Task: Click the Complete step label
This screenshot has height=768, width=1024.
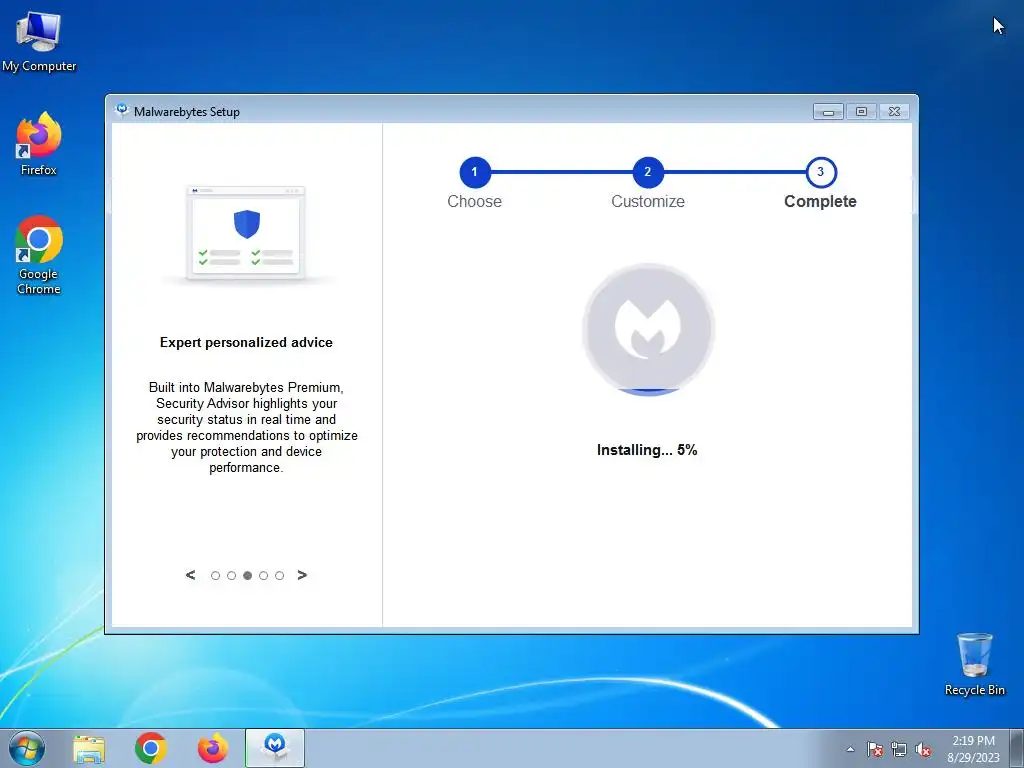Action: (x=820, y=201)
